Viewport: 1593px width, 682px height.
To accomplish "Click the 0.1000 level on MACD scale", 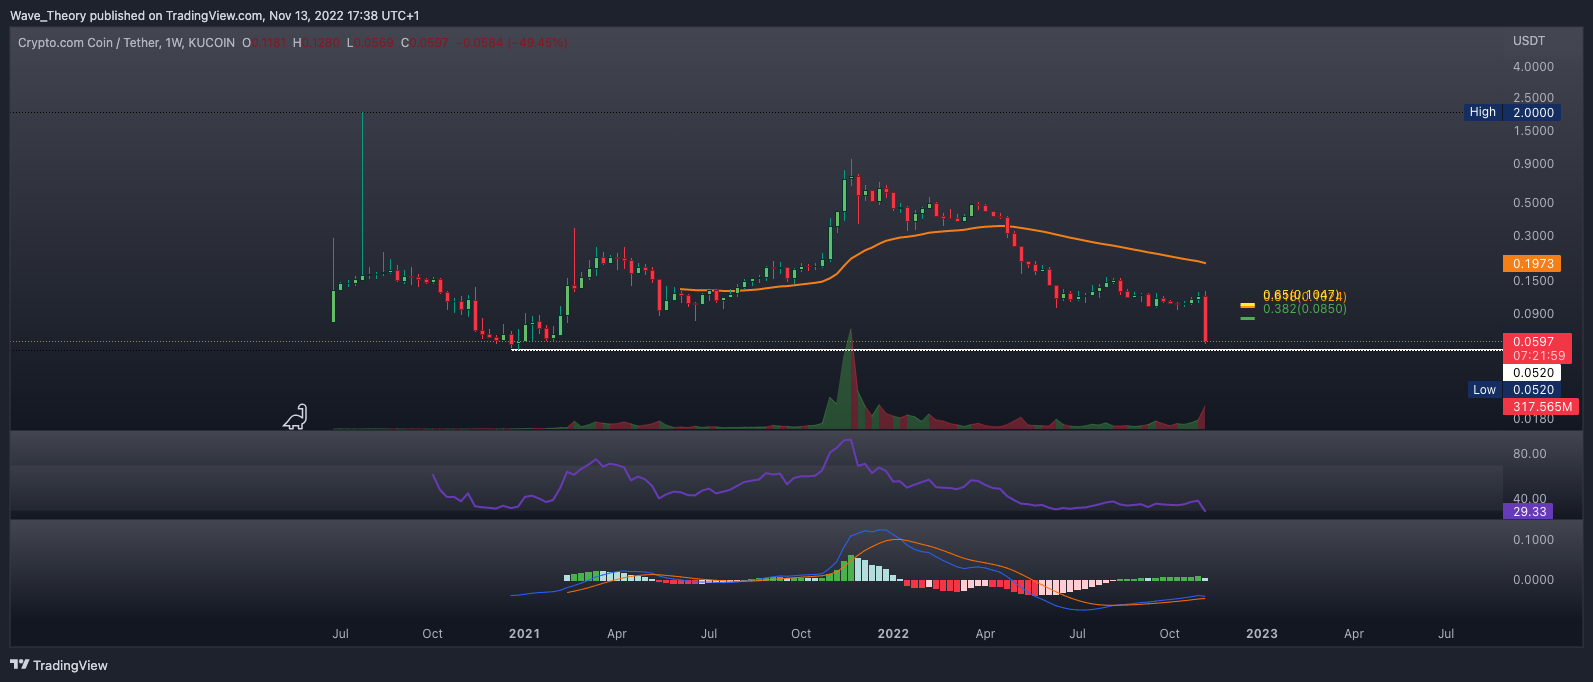I will (1533, 540).
